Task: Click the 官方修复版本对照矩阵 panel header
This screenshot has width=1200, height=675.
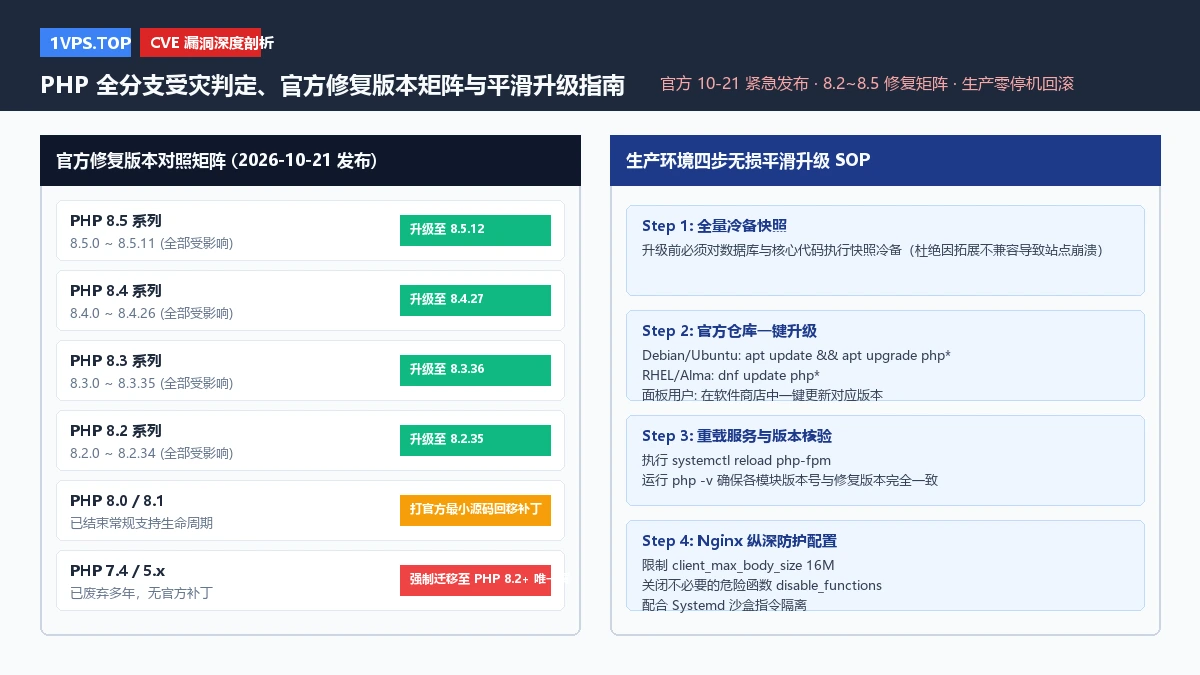Action: (310, 160)
